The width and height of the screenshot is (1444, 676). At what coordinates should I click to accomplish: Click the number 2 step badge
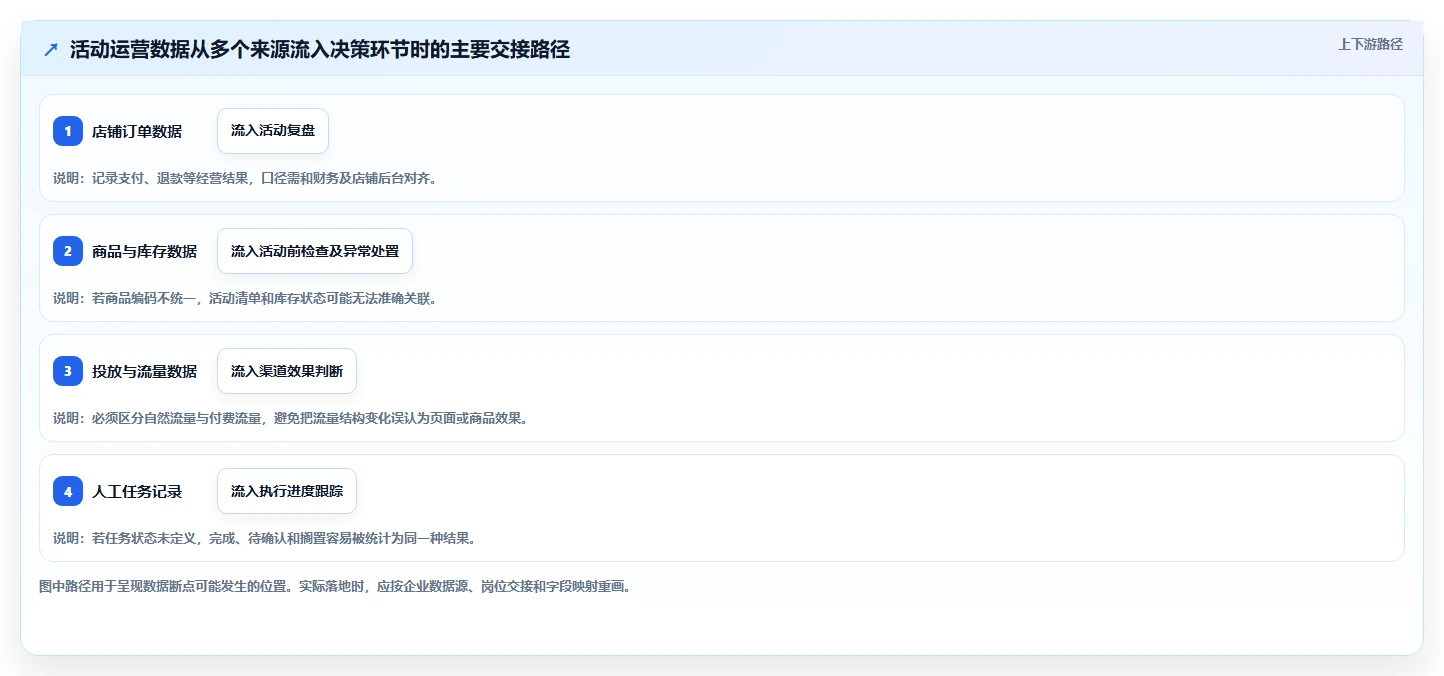pyautogui.click(x=68, y=251)
